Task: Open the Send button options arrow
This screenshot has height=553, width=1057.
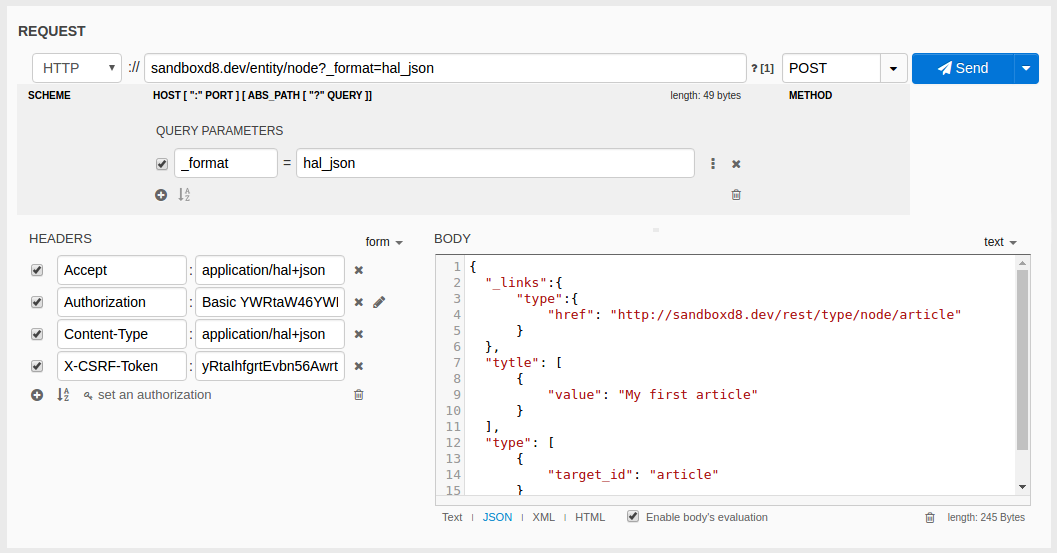Action: 1027,68
